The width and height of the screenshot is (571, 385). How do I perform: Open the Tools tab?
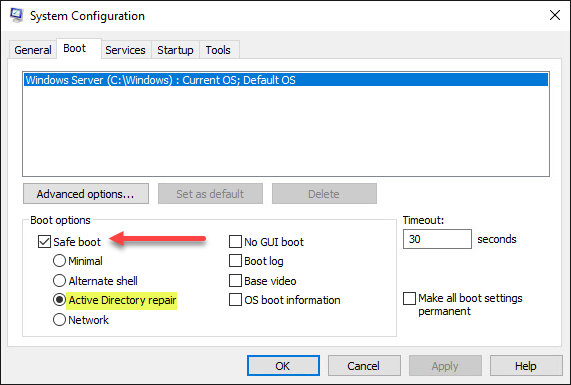coord(218,50)
